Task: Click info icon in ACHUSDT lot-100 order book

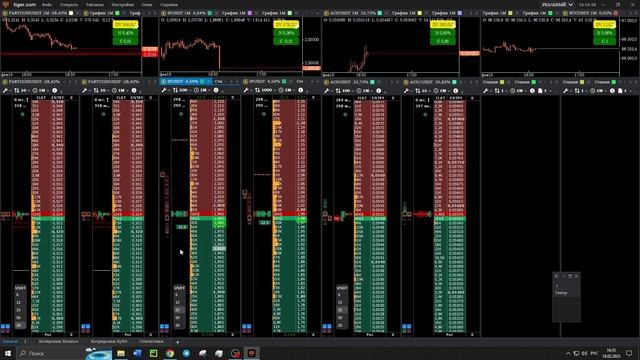Action: pos(379,90)
